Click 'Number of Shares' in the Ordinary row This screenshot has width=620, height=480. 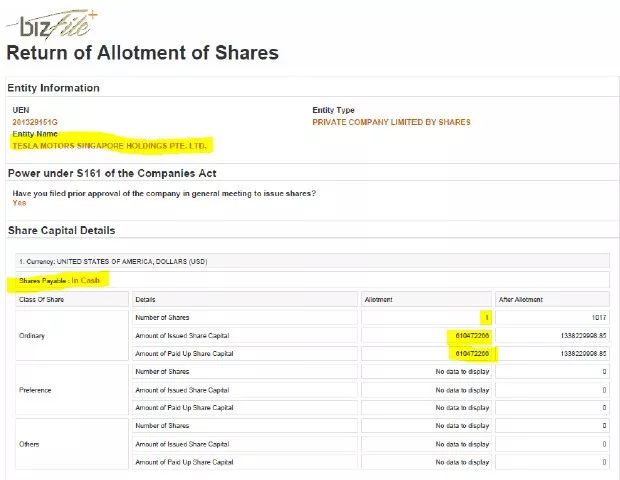162,317
